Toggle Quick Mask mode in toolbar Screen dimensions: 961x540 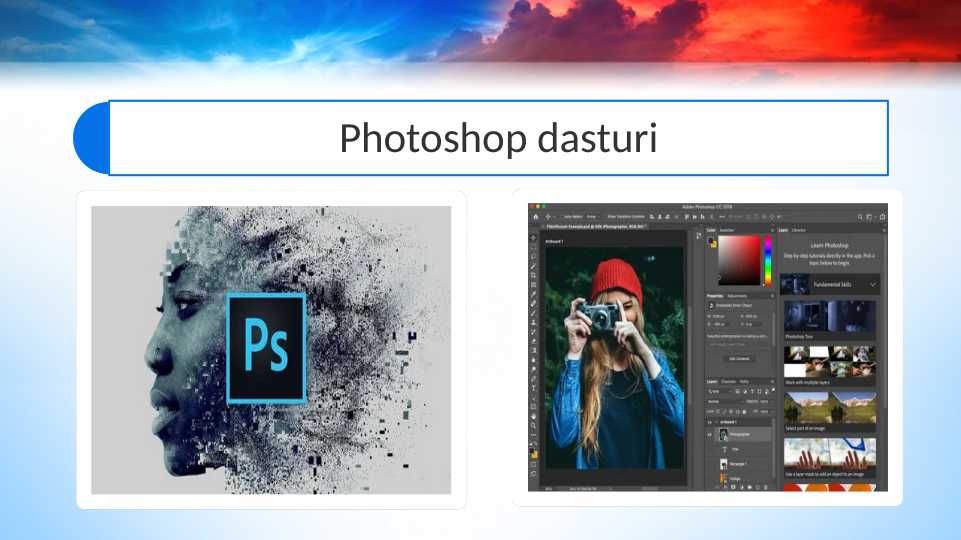[533, 464]
